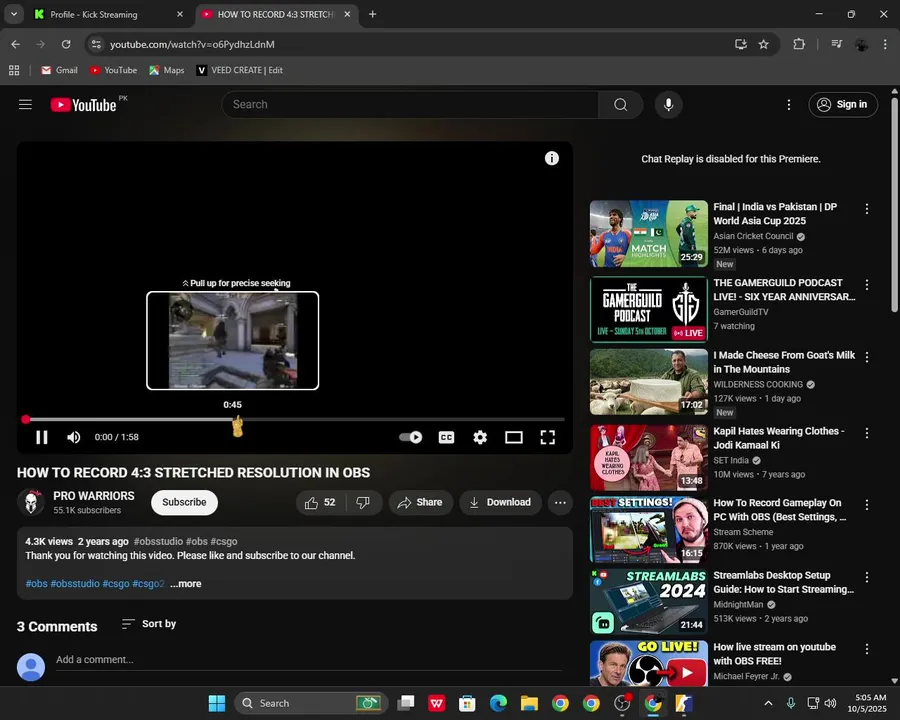Open Kapil Hates Wearing Clothes video
900x720 pixels.
click(x=649, y=458)
